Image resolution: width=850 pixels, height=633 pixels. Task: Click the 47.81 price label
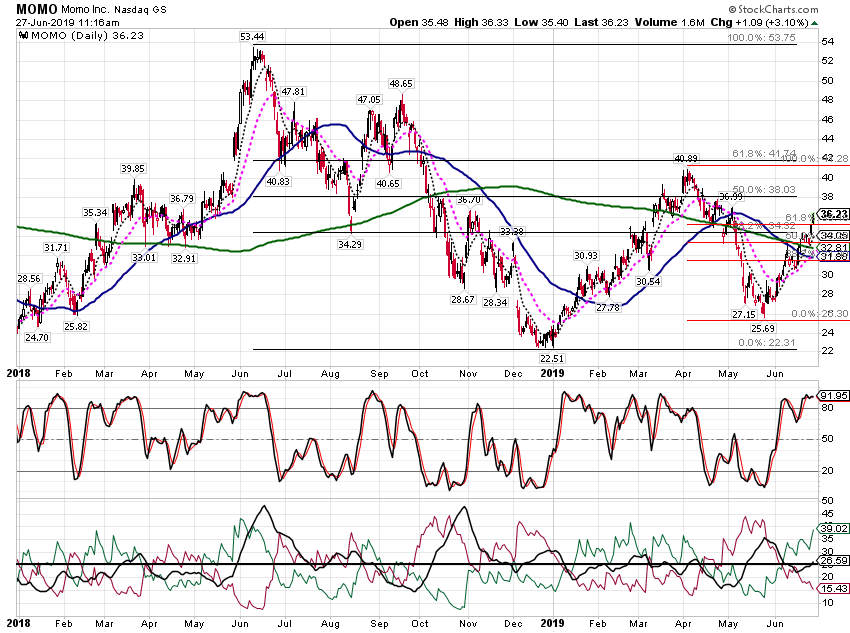pyautogui.click(x=293, y=92)
